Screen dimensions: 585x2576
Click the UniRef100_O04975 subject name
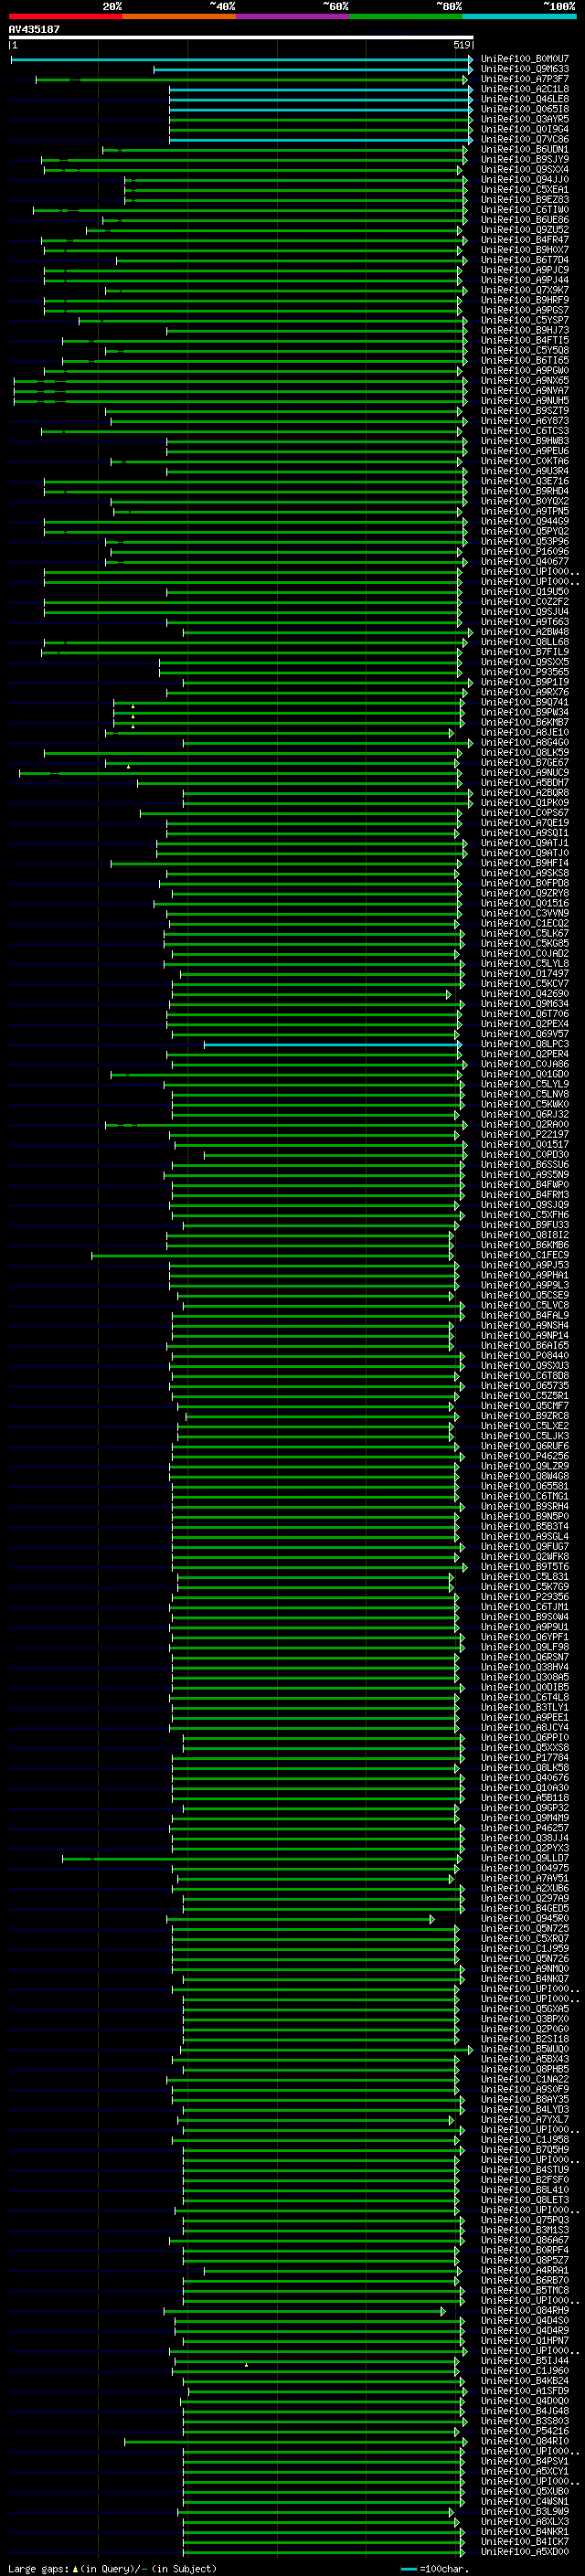coord(524,1868)
